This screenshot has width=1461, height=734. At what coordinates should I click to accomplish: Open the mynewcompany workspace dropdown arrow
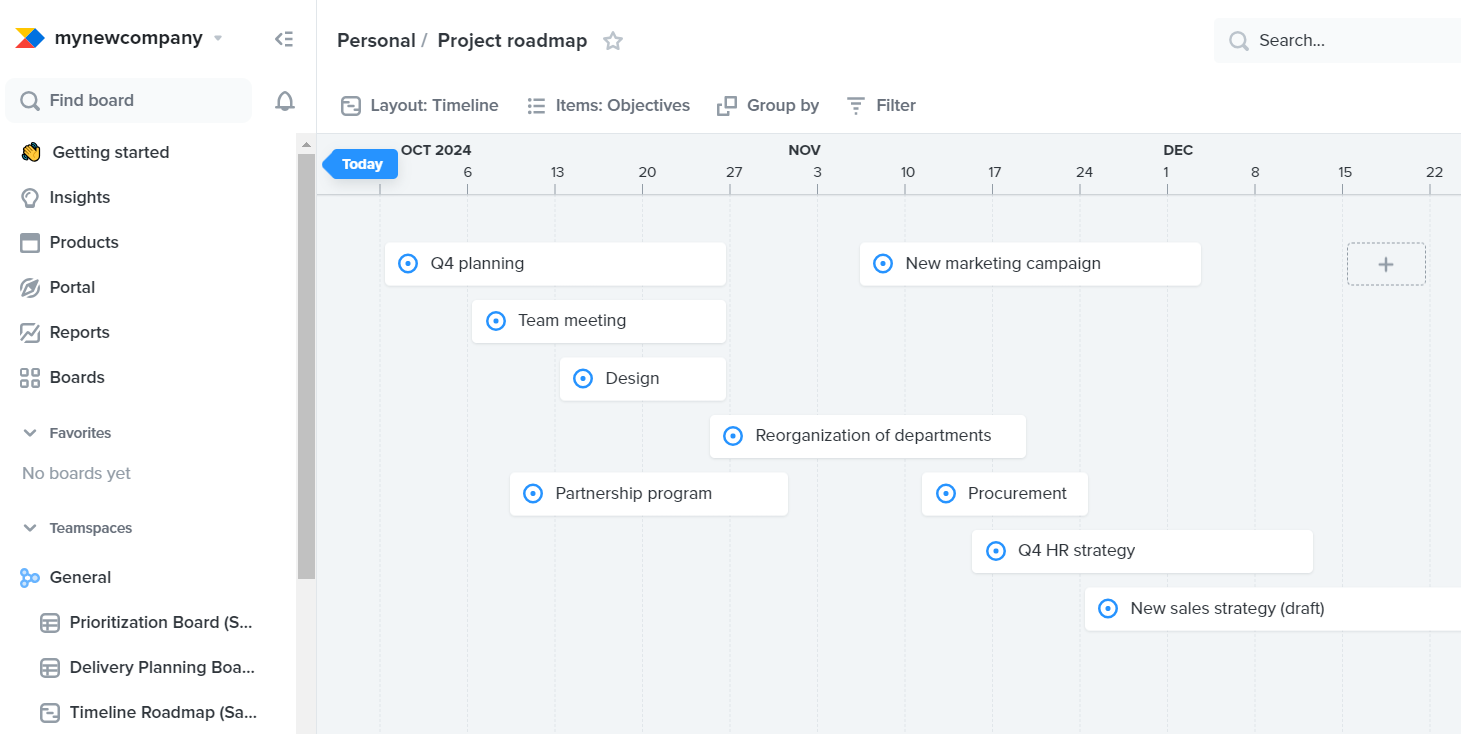(x=216, y=38)
